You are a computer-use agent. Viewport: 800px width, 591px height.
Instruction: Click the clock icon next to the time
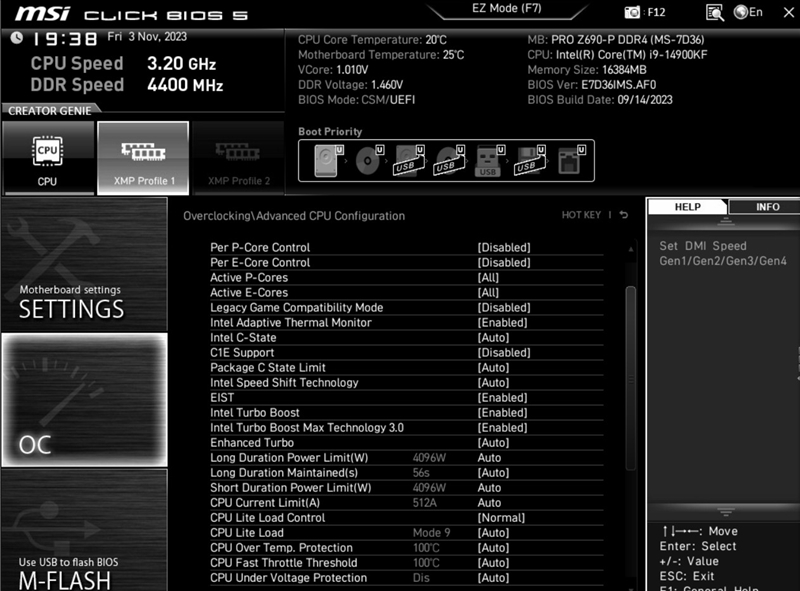click(17, 38)
